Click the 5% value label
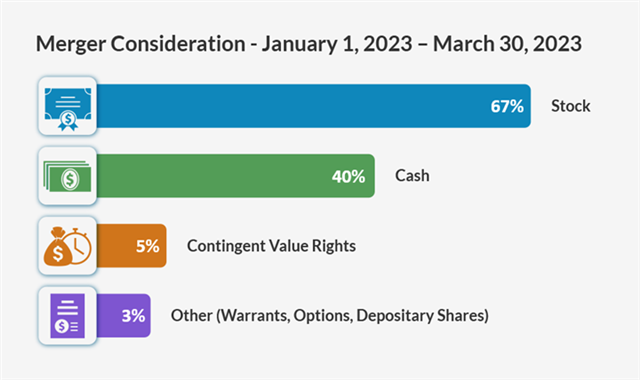 pos(147,246)
